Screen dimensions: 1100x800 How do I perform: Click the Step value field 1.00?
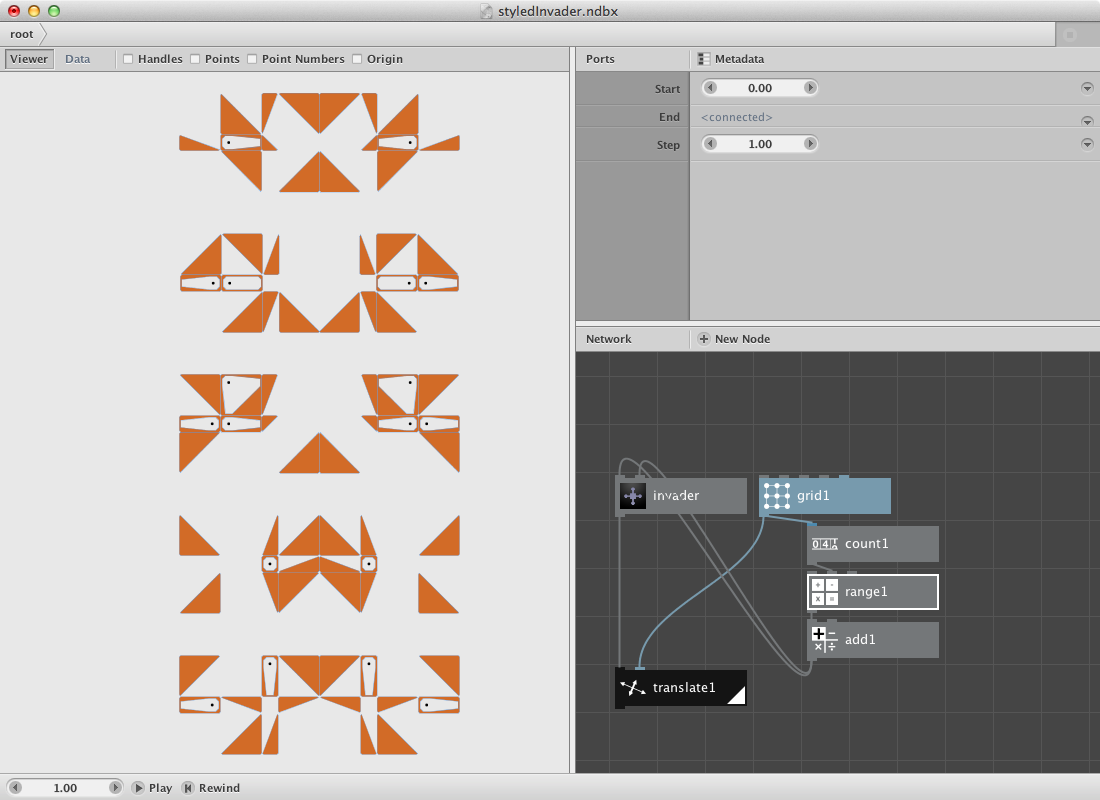coord(760,144)
